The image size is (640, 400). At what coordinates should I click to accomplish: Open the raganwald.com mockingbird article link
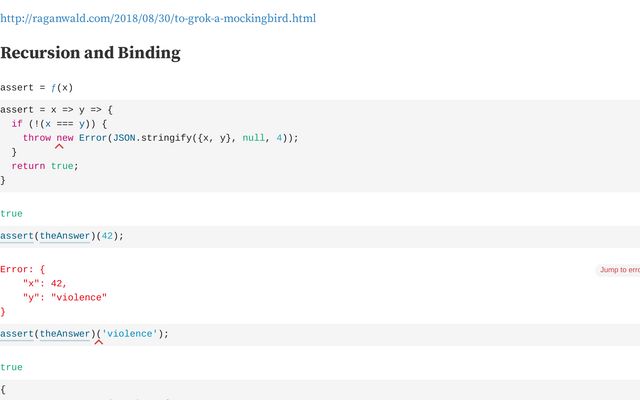pos(158,18)
